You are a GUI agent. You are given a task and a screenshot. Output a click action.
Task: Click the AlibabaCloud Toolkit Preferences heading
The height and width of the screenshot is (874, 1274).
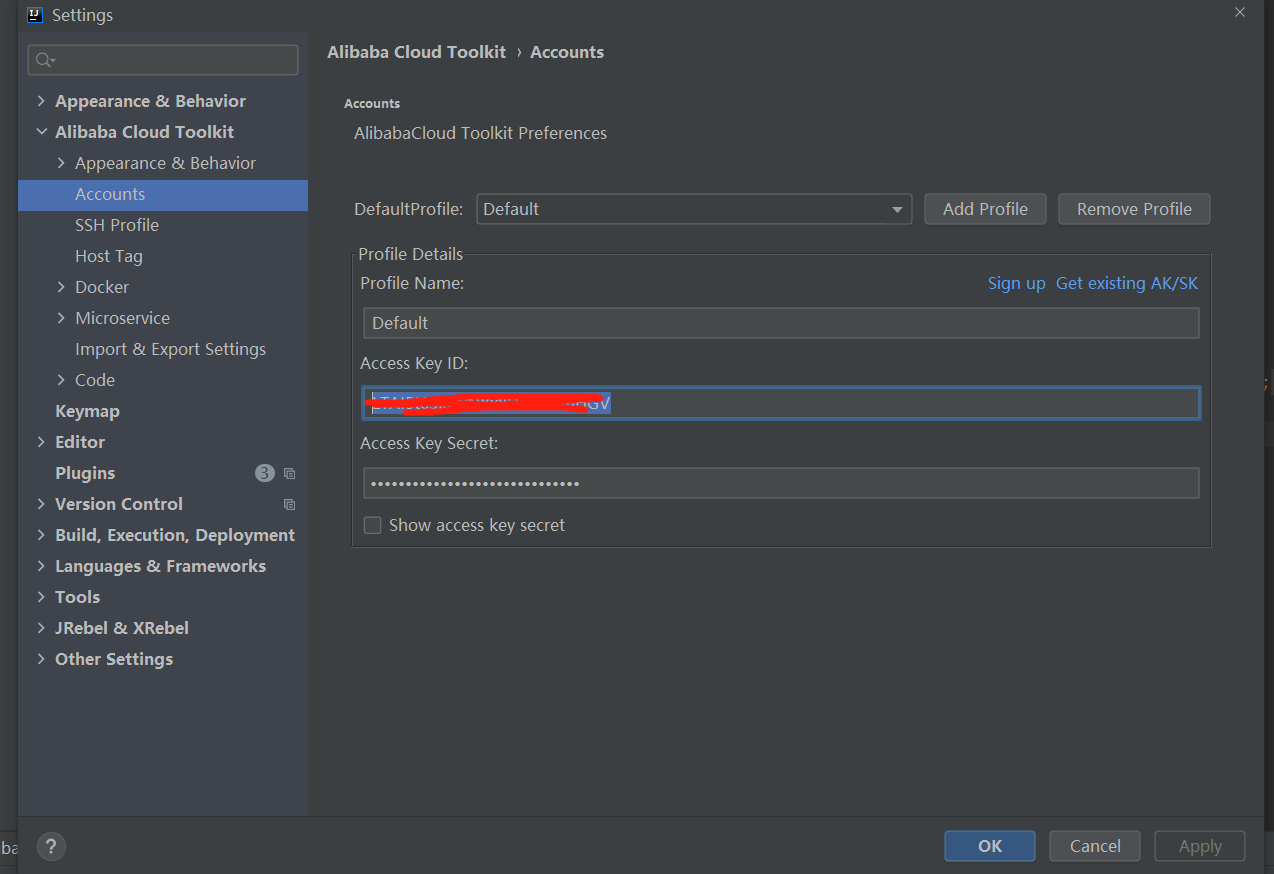click(x=480, y=133)
